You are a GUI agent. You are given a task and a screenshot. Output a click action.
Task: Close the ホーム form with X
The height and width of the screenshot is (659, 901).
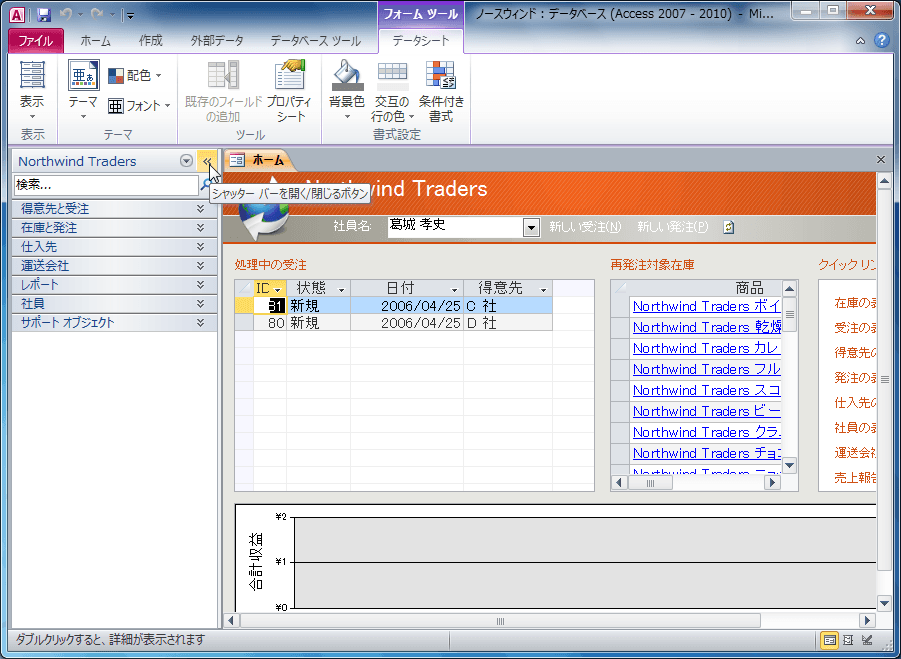(880, 160)
